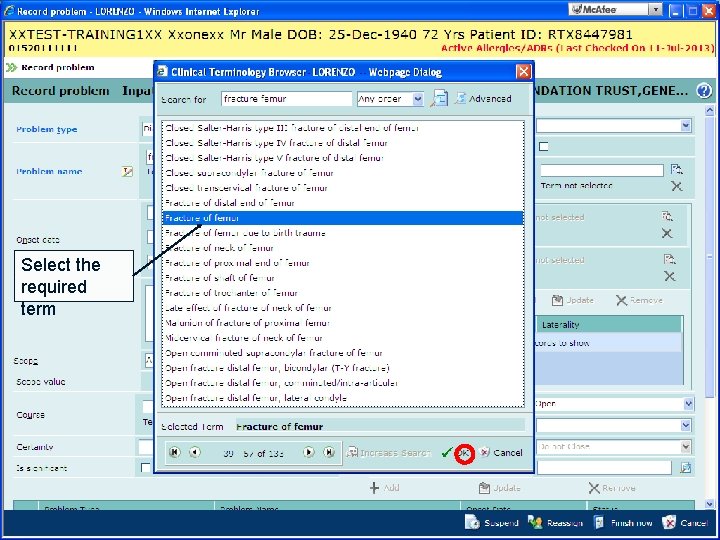Click the Record problem breadcrumb

tap(58, 68)
